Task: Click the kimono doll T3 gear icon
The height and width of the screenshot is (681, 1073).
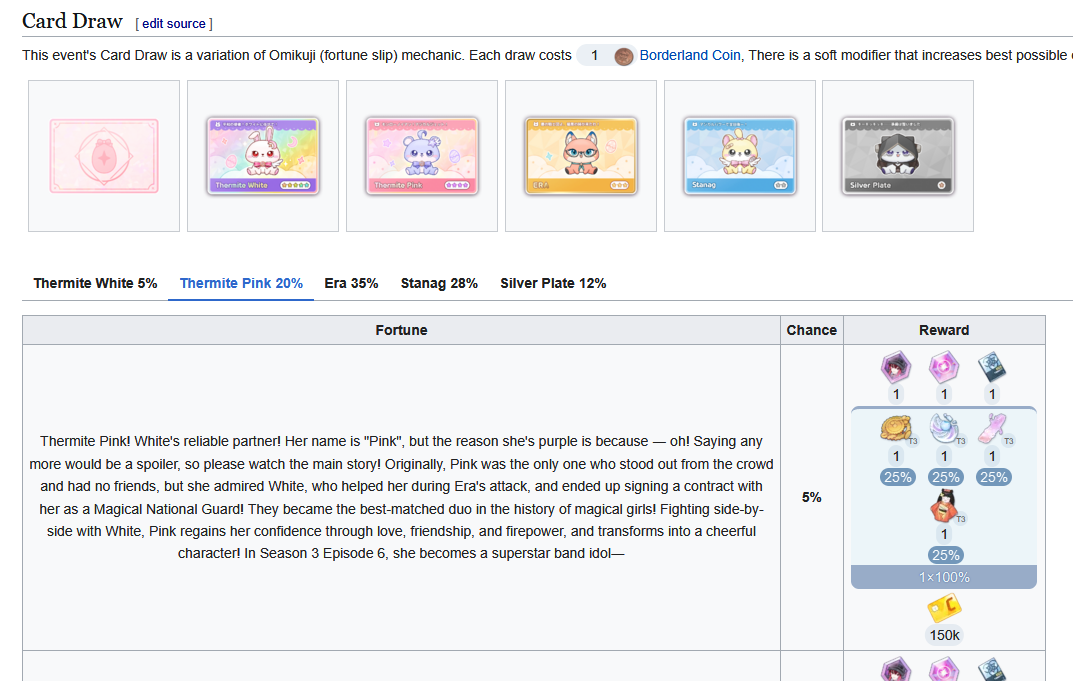Action: pyautogui.click(x=944, y=507)
